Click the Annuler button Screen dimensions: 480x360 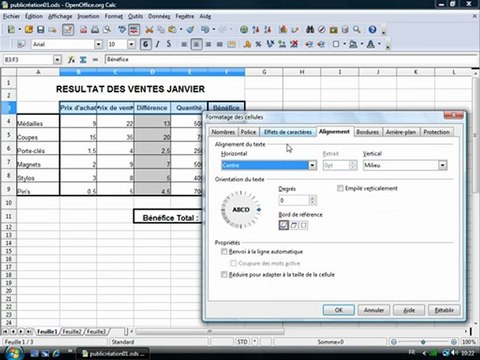[374, 310]
